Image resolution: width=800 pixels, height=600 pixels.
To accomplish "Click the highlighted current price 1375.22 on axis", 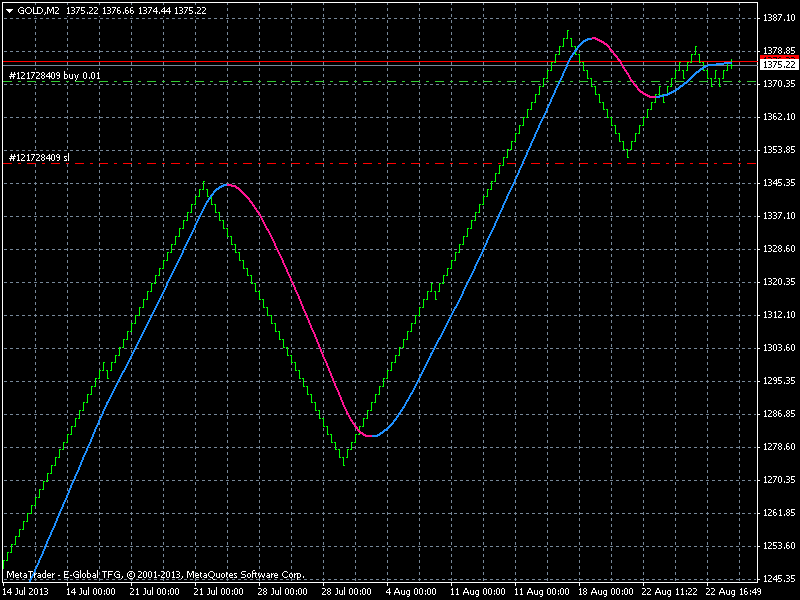I will [779, 65].
